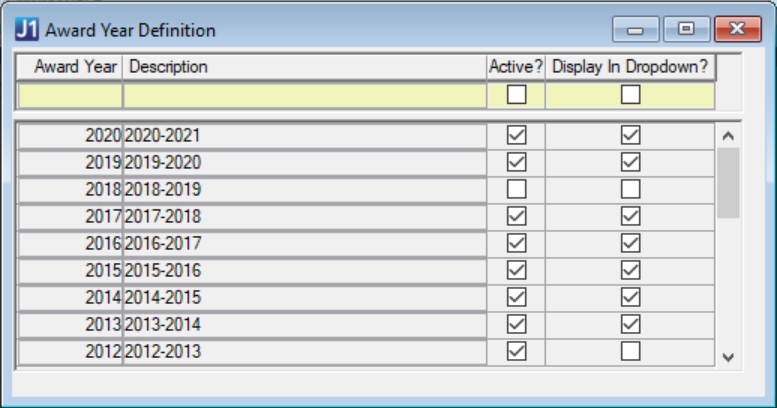The width and height of the screenshot is (777, 408).
Task: Click the vertical scrollbar thumb
Action: [x=728, y=182]
